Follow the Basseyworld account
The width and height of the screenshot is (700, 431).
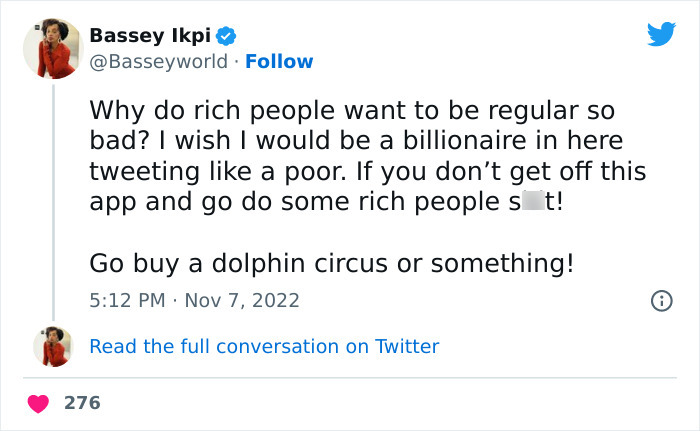tap(279, 62)
